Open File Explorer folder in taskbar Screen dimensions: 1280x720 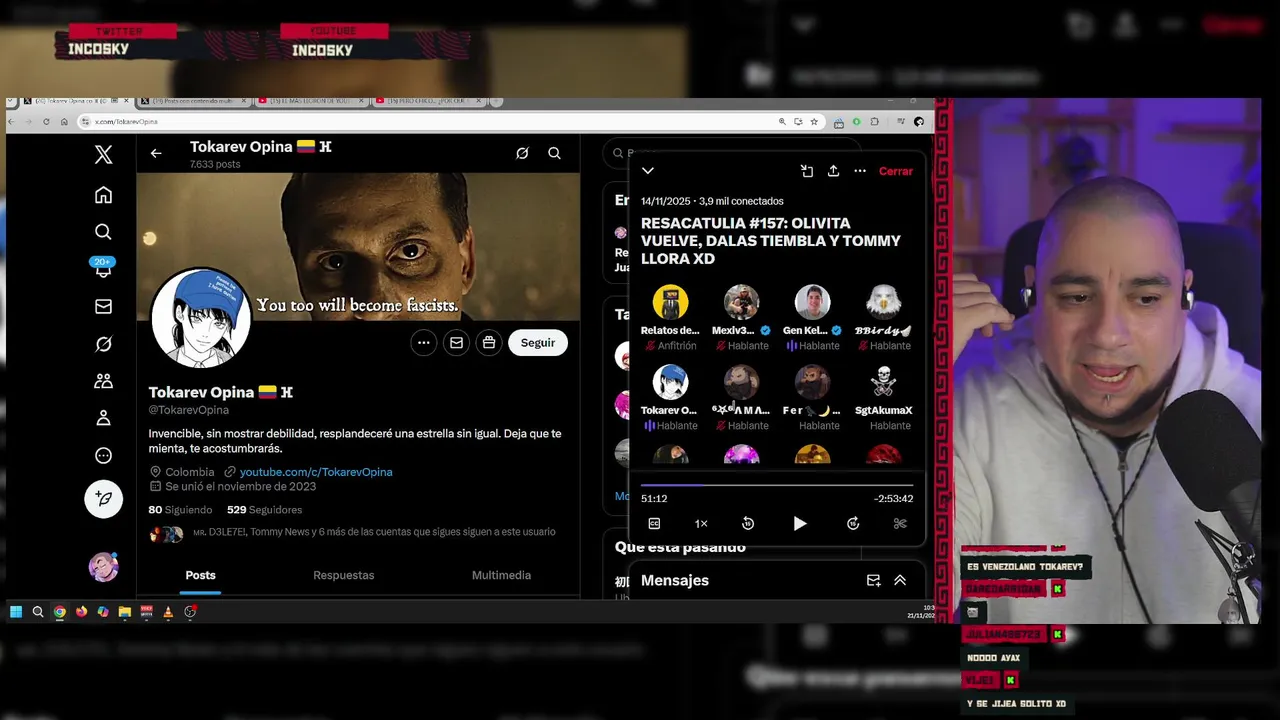point(125,612)
